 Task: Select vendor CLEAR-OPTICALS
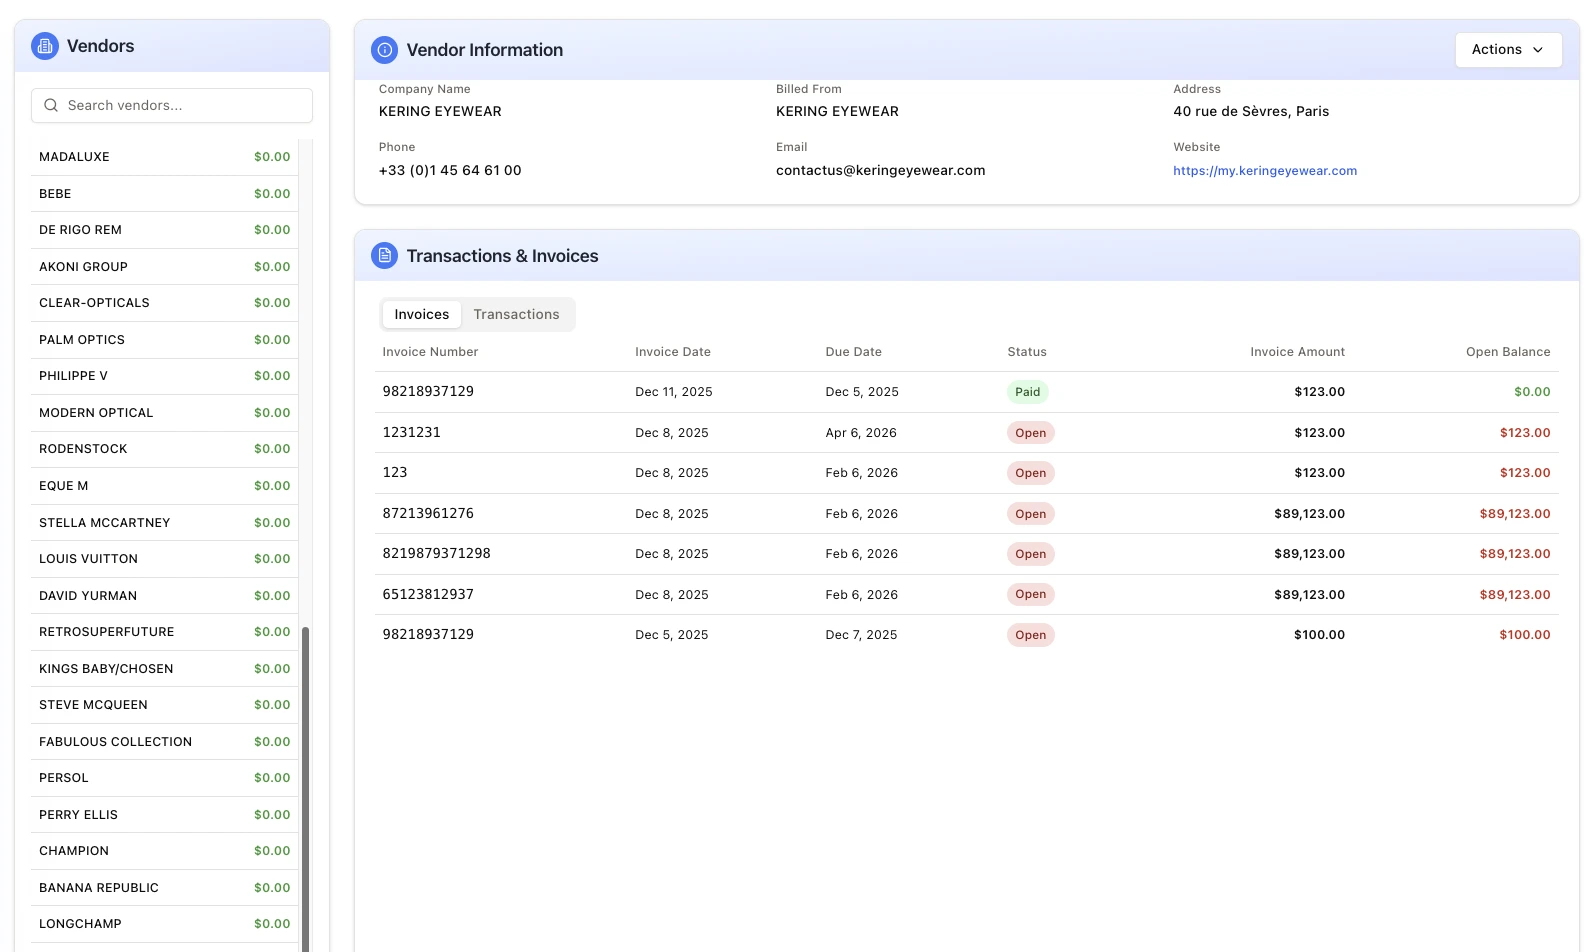pos(164,303)
